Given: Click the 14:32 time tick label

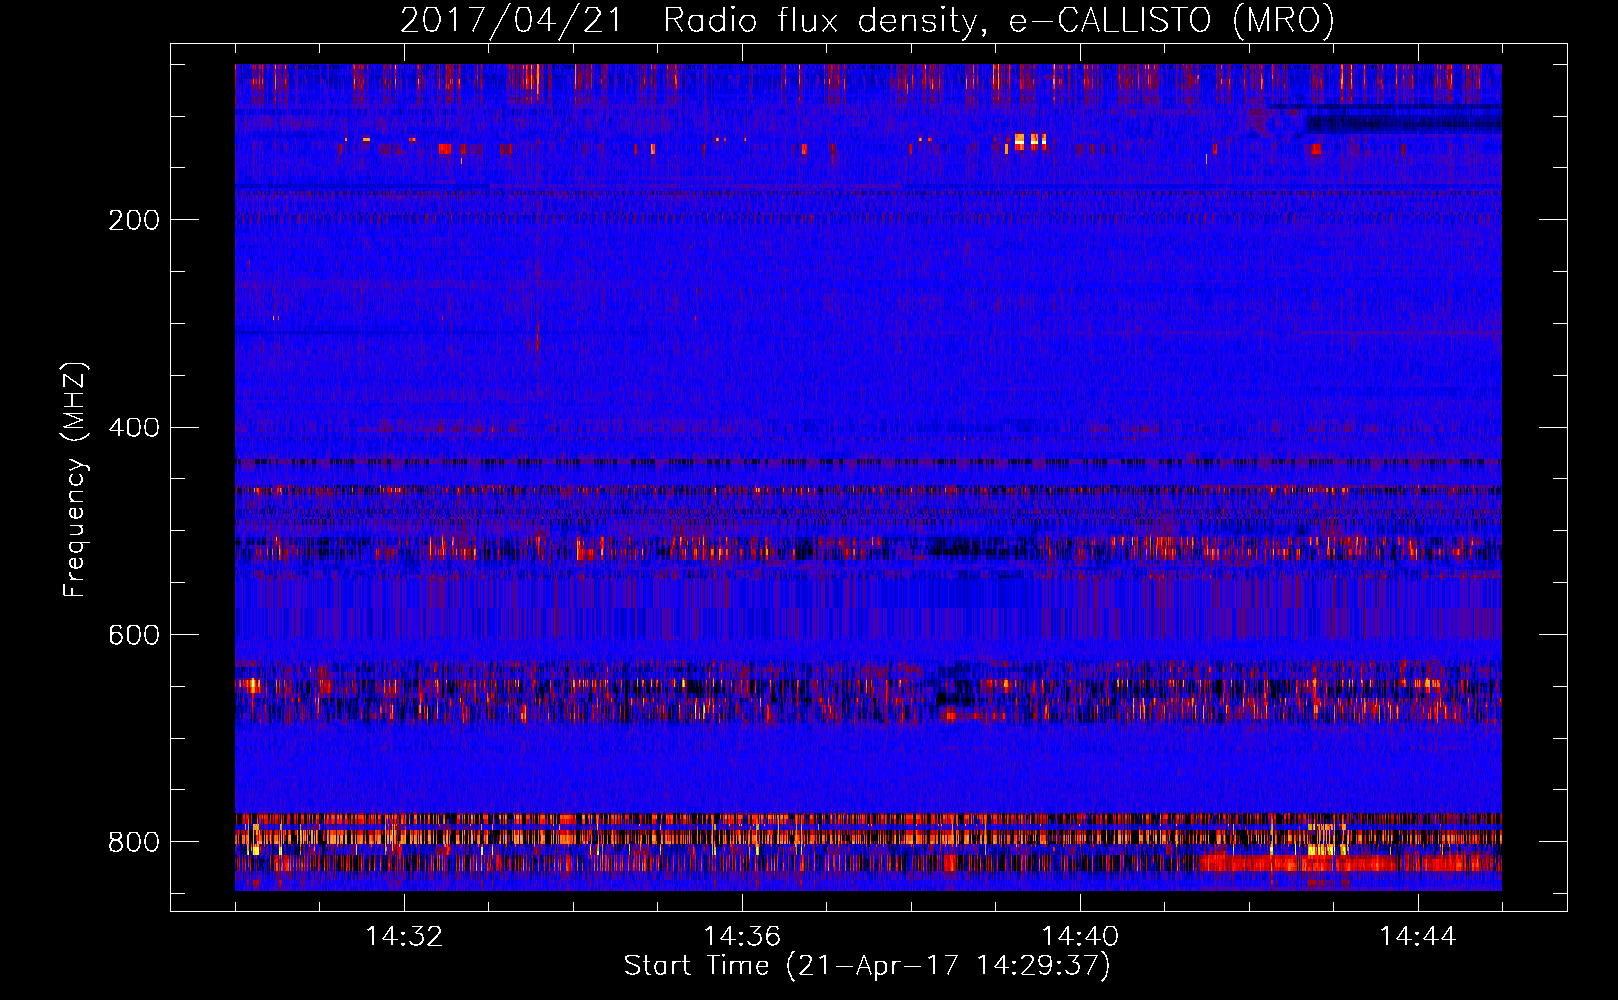Looking at the screenshot, I should (x=404, y=937).
